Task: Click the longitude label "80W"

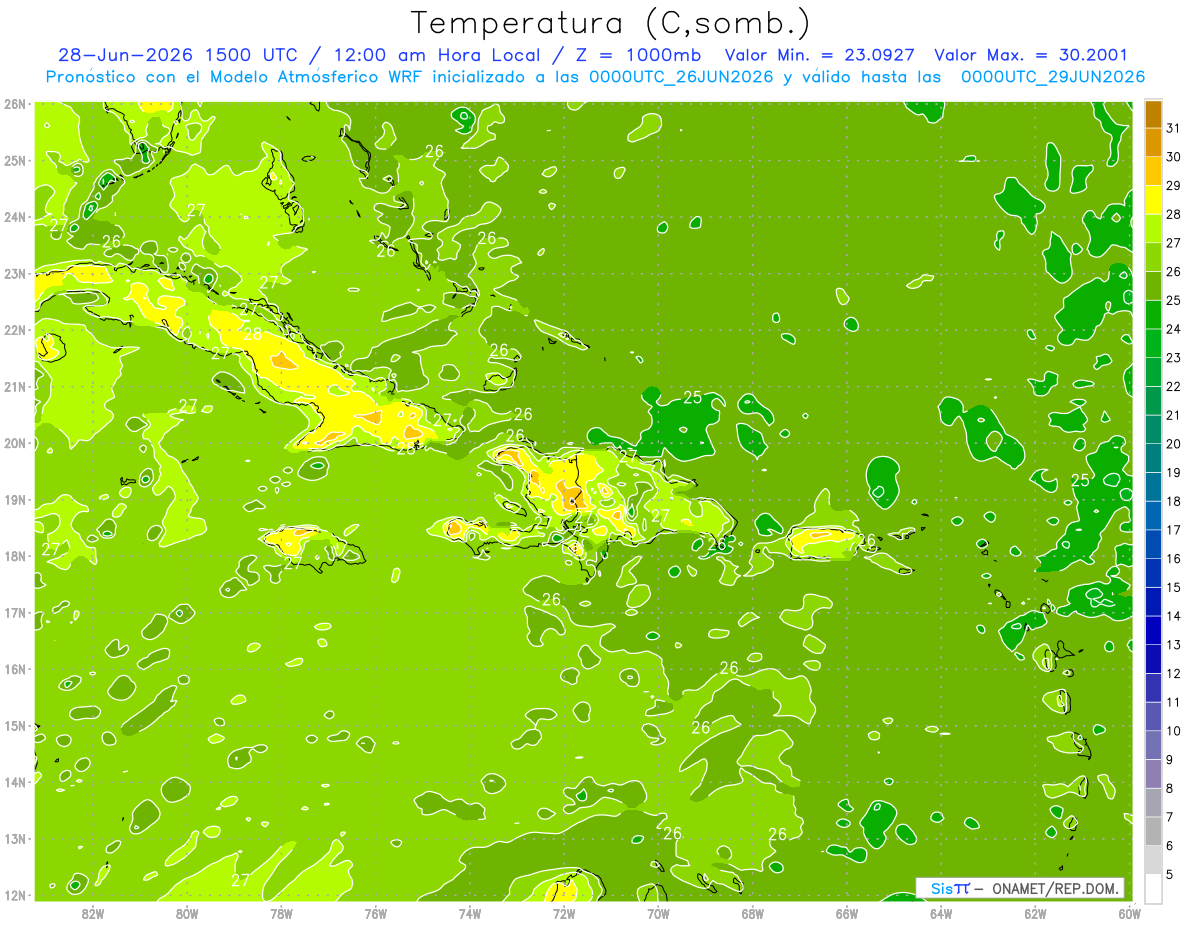Action: pos(187,913)
